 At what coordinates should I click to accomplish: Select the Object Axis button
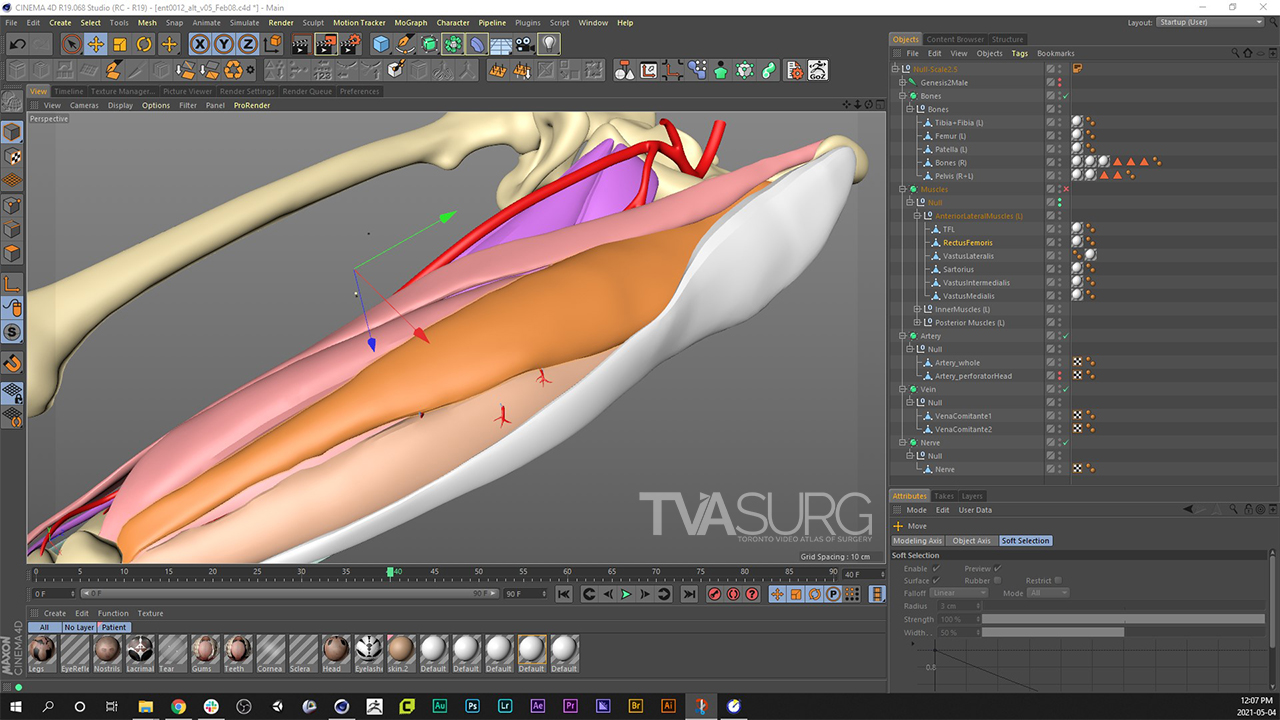(x=971, y=541)
